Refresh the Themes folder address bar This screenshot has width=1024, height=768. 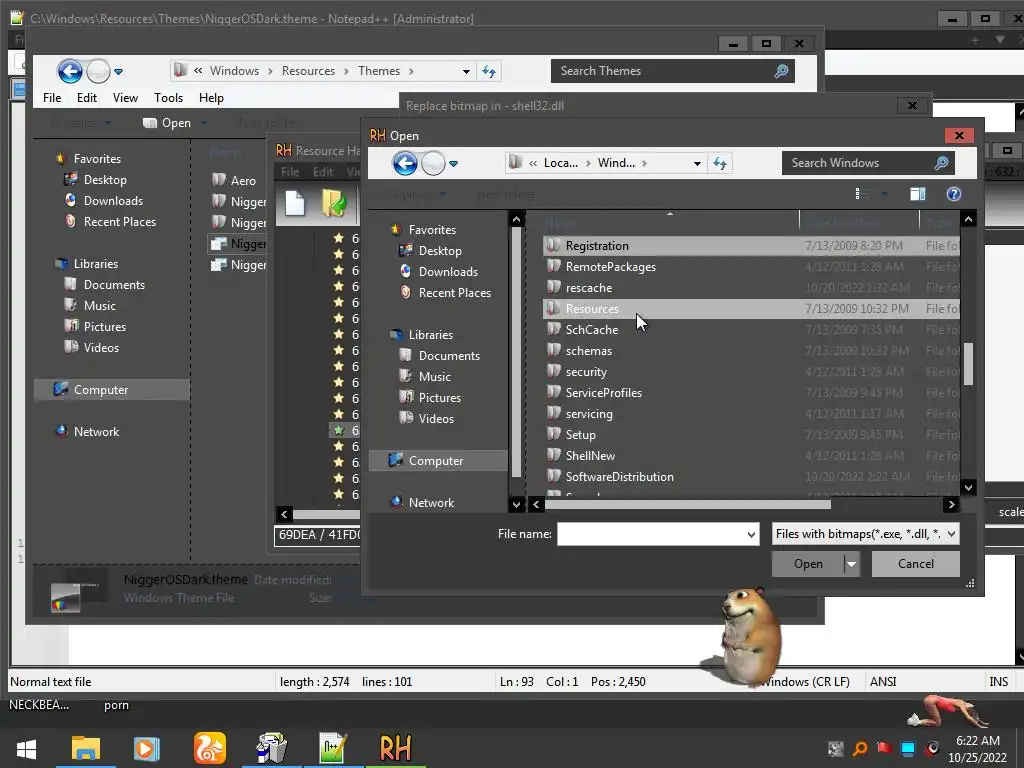488,71
